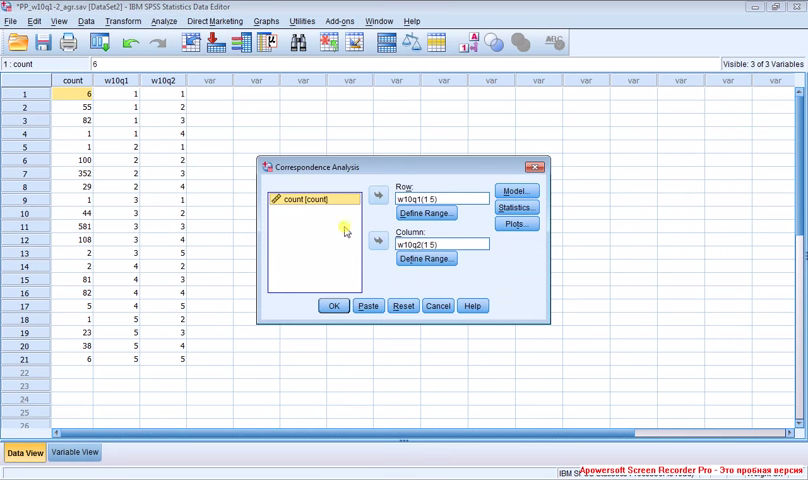Click the vertical scrollbar of data grid
The width and height of the screenshot is (808, 480).
pos(799,258)
